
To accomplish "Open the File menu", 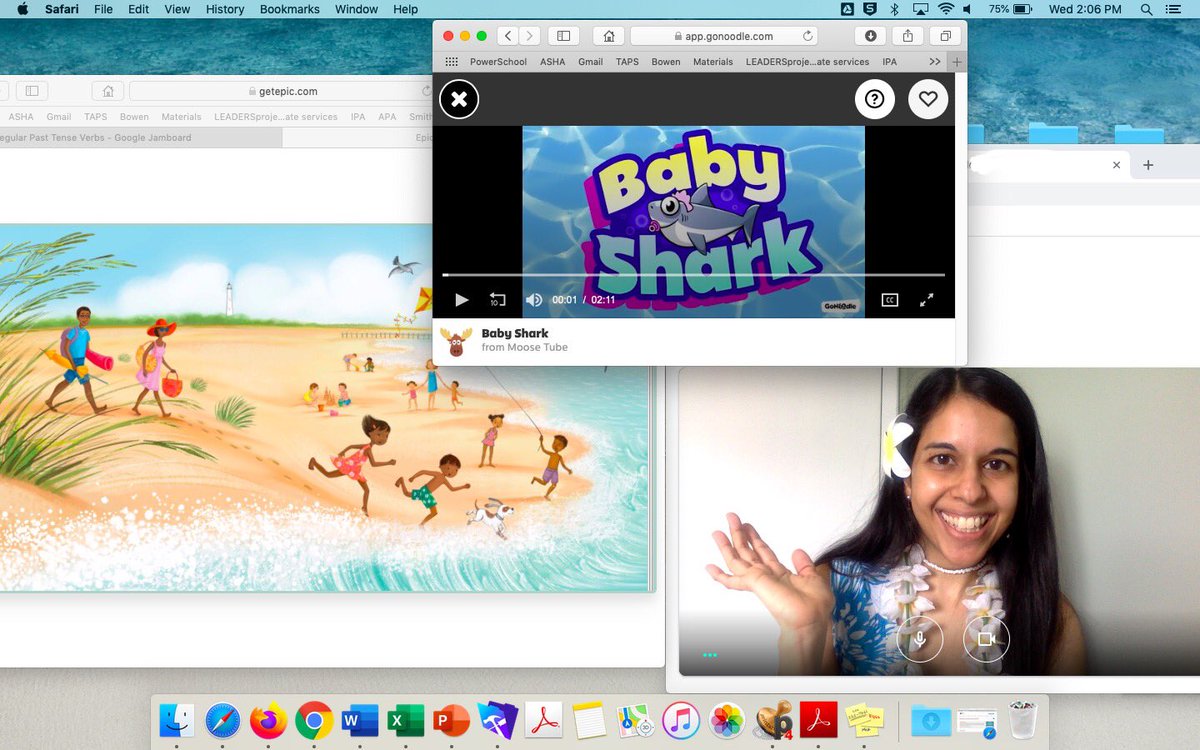I will pos(103,9).
